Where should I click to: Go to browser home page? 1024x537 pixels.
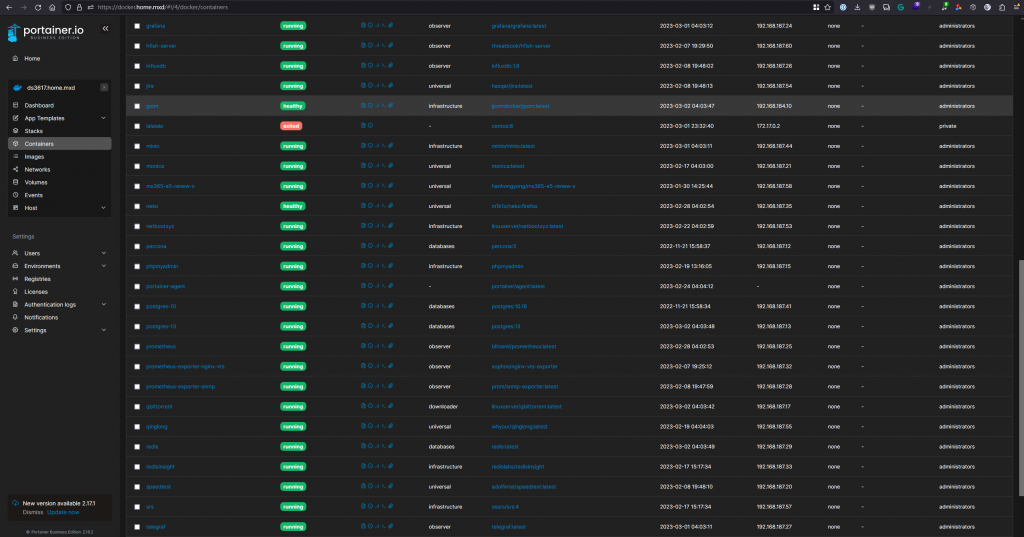click(x=52, y=7)
